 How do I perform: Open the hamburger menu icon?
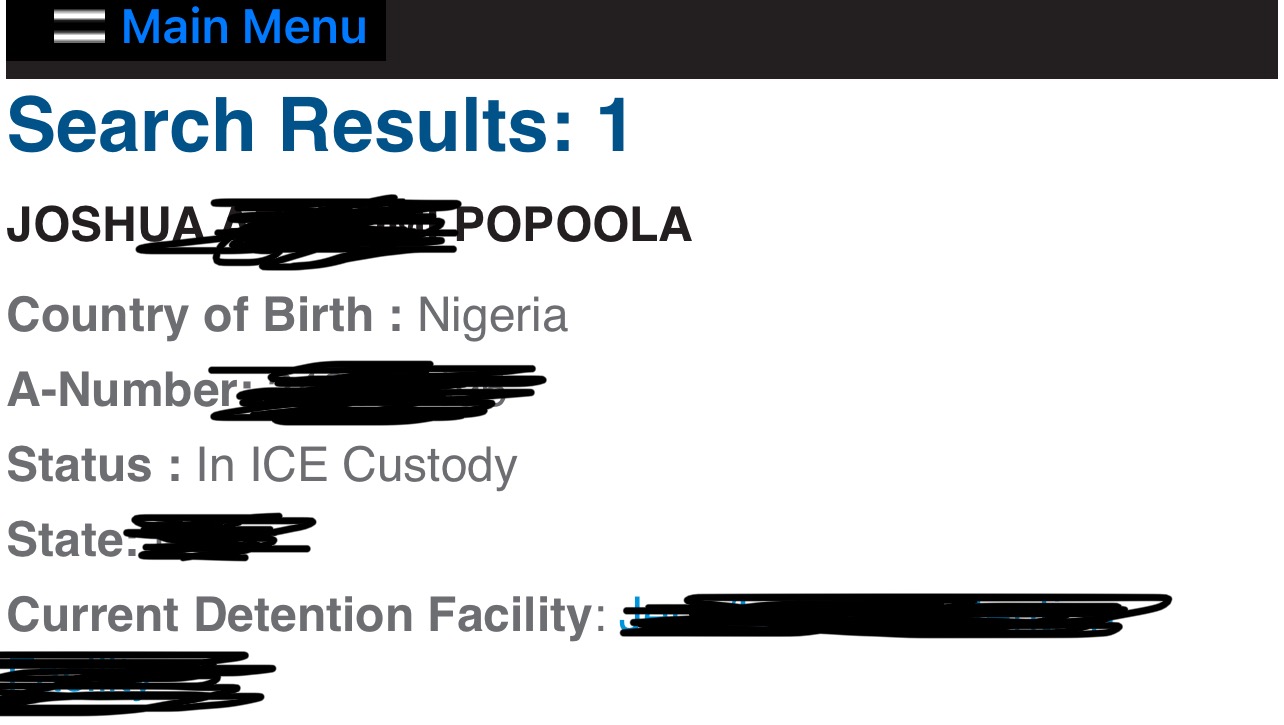[79, 27]
